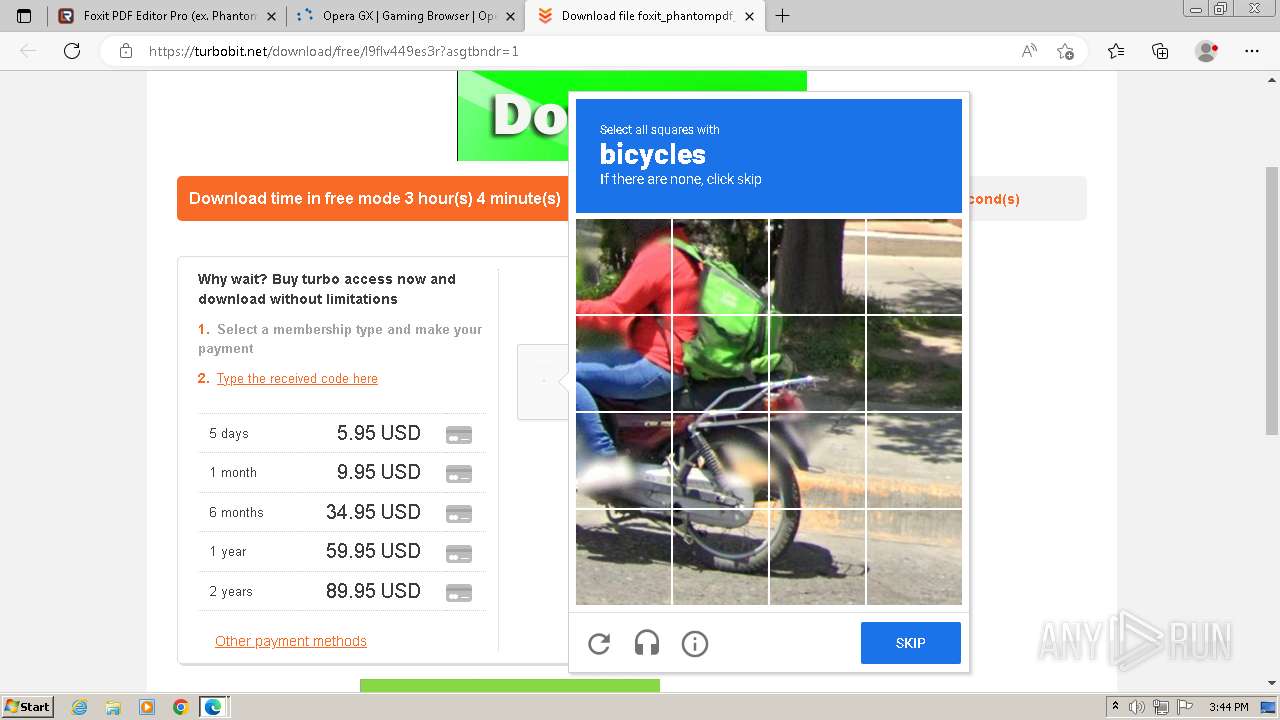
Task: Open Microsoft Edge taskbar icon
Action: 213,707
